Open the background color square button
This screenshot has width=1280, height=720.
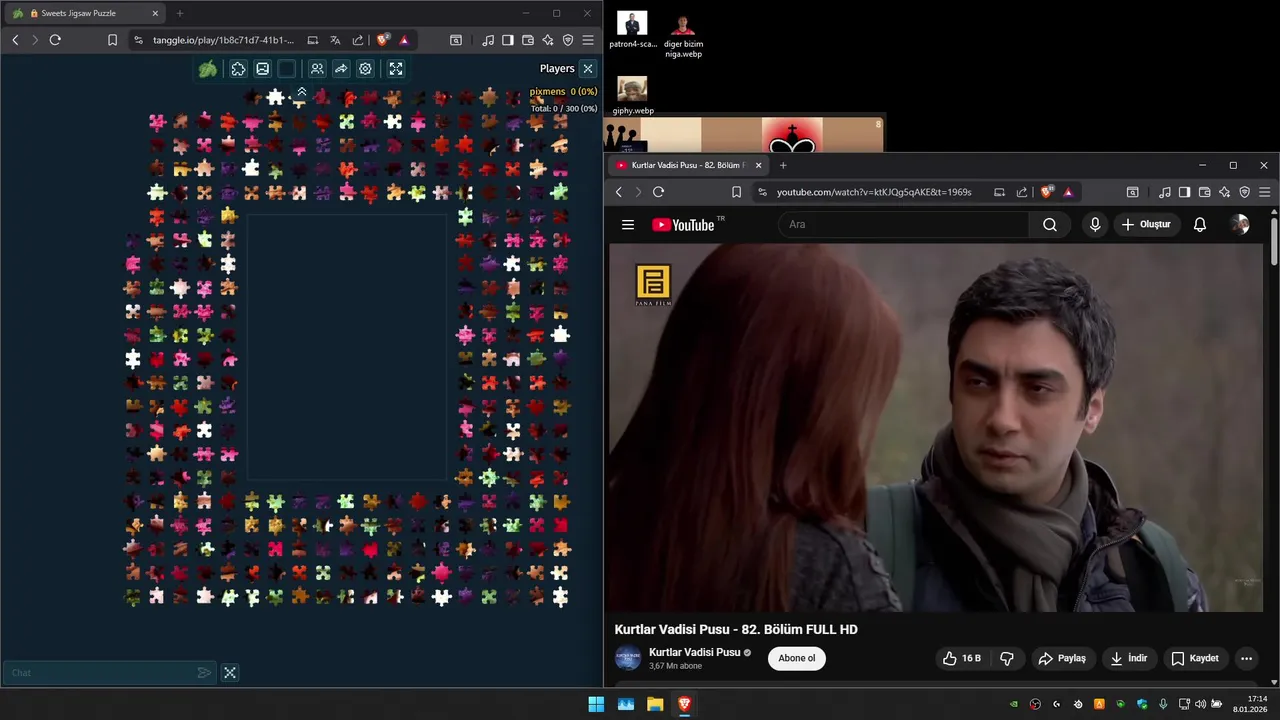point(287,69)
